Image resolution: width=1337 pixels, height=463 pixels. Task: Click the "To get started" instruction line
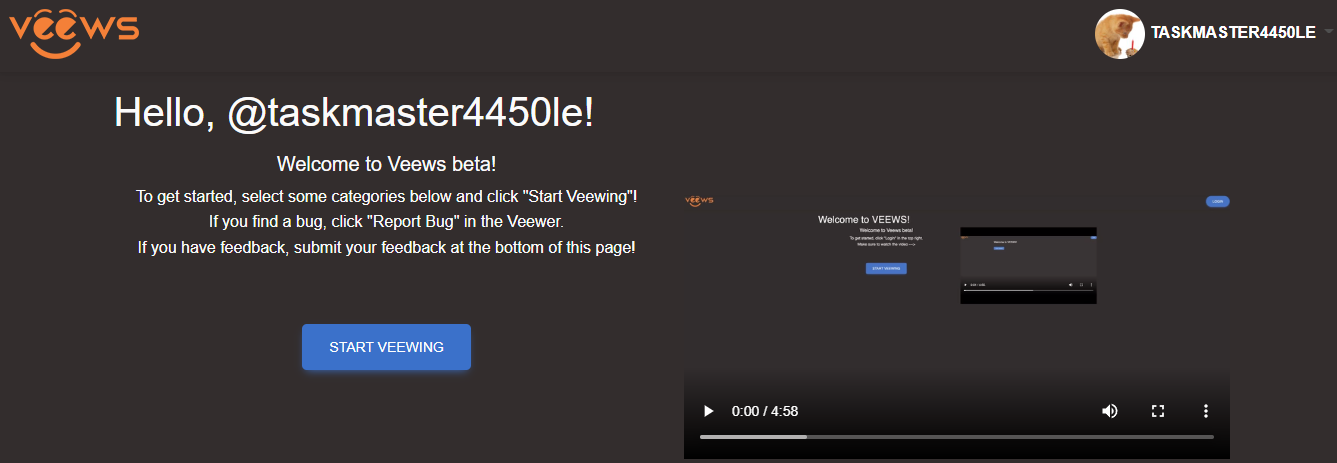click(x=387, y=196)
